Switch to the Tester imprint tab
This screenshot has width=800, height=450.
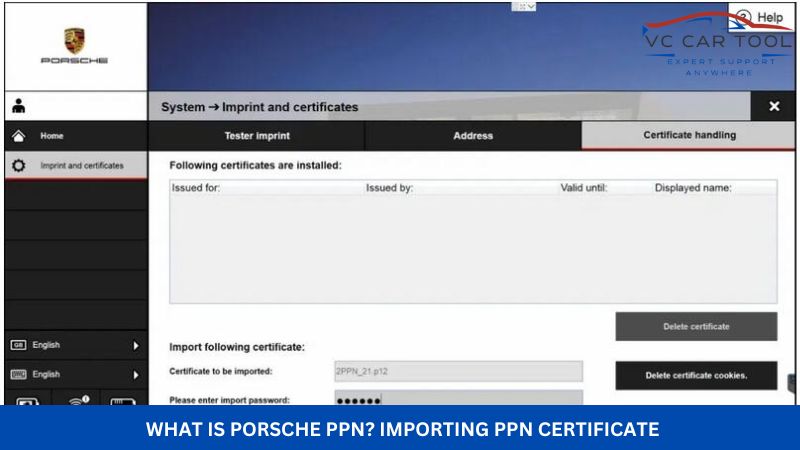coord(257,136)
